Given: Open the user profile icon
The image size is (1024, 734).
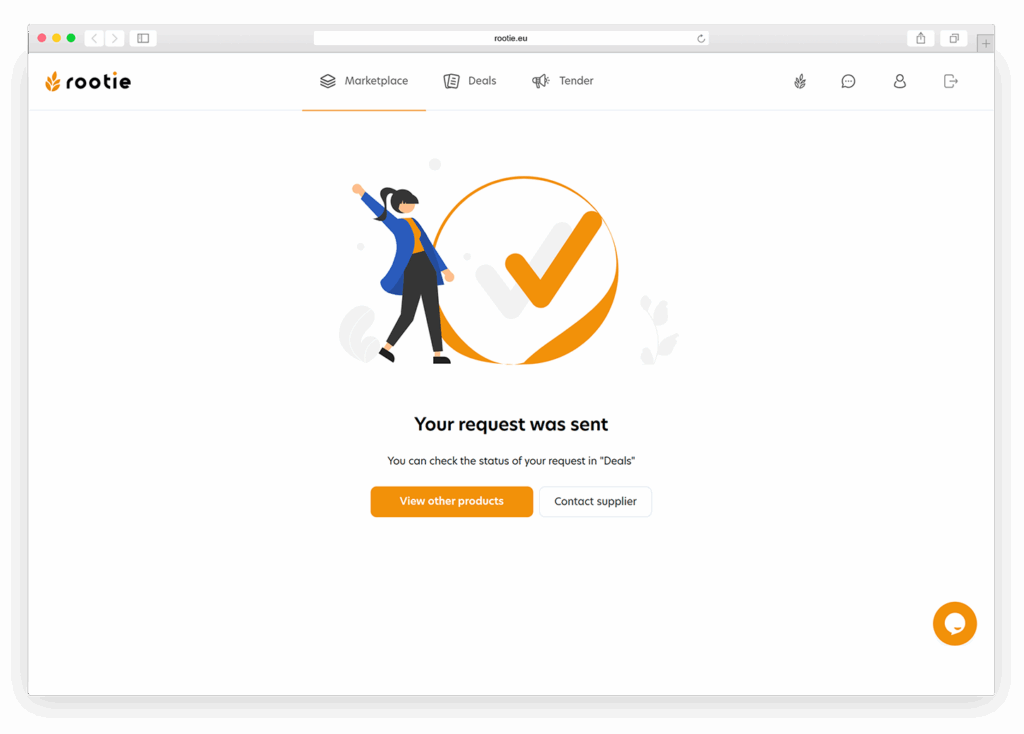Looking at the screenshot, I should click(900, 81).
